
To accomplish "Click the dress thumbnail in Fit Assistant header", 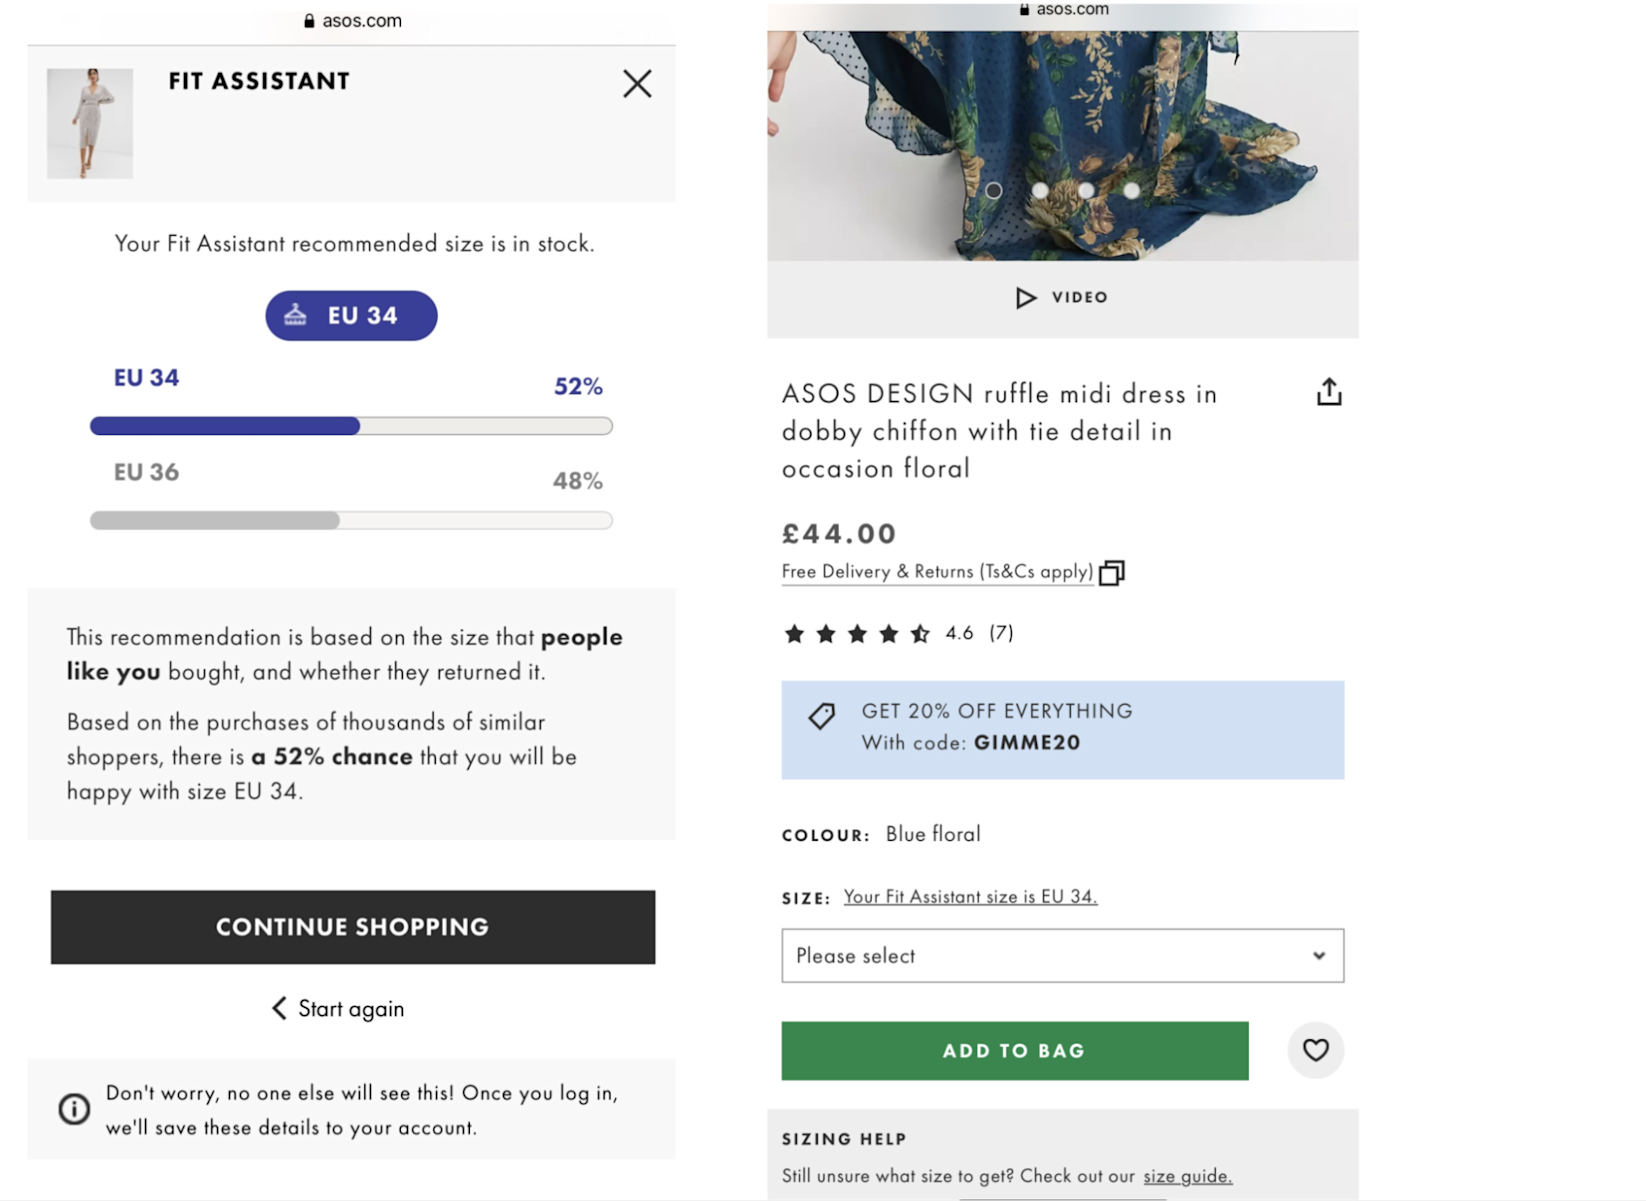I will point(90,123).
